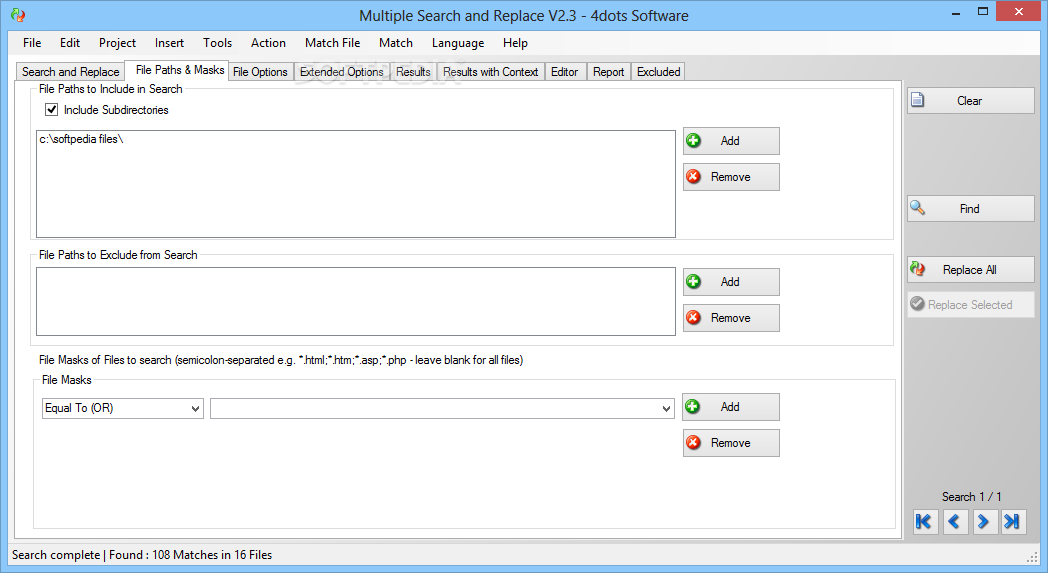Image resolution: width=1048 pixels, height=573 pixels.
Task: Click the red X icon for include paths
Action: click(x=694, y=177)
